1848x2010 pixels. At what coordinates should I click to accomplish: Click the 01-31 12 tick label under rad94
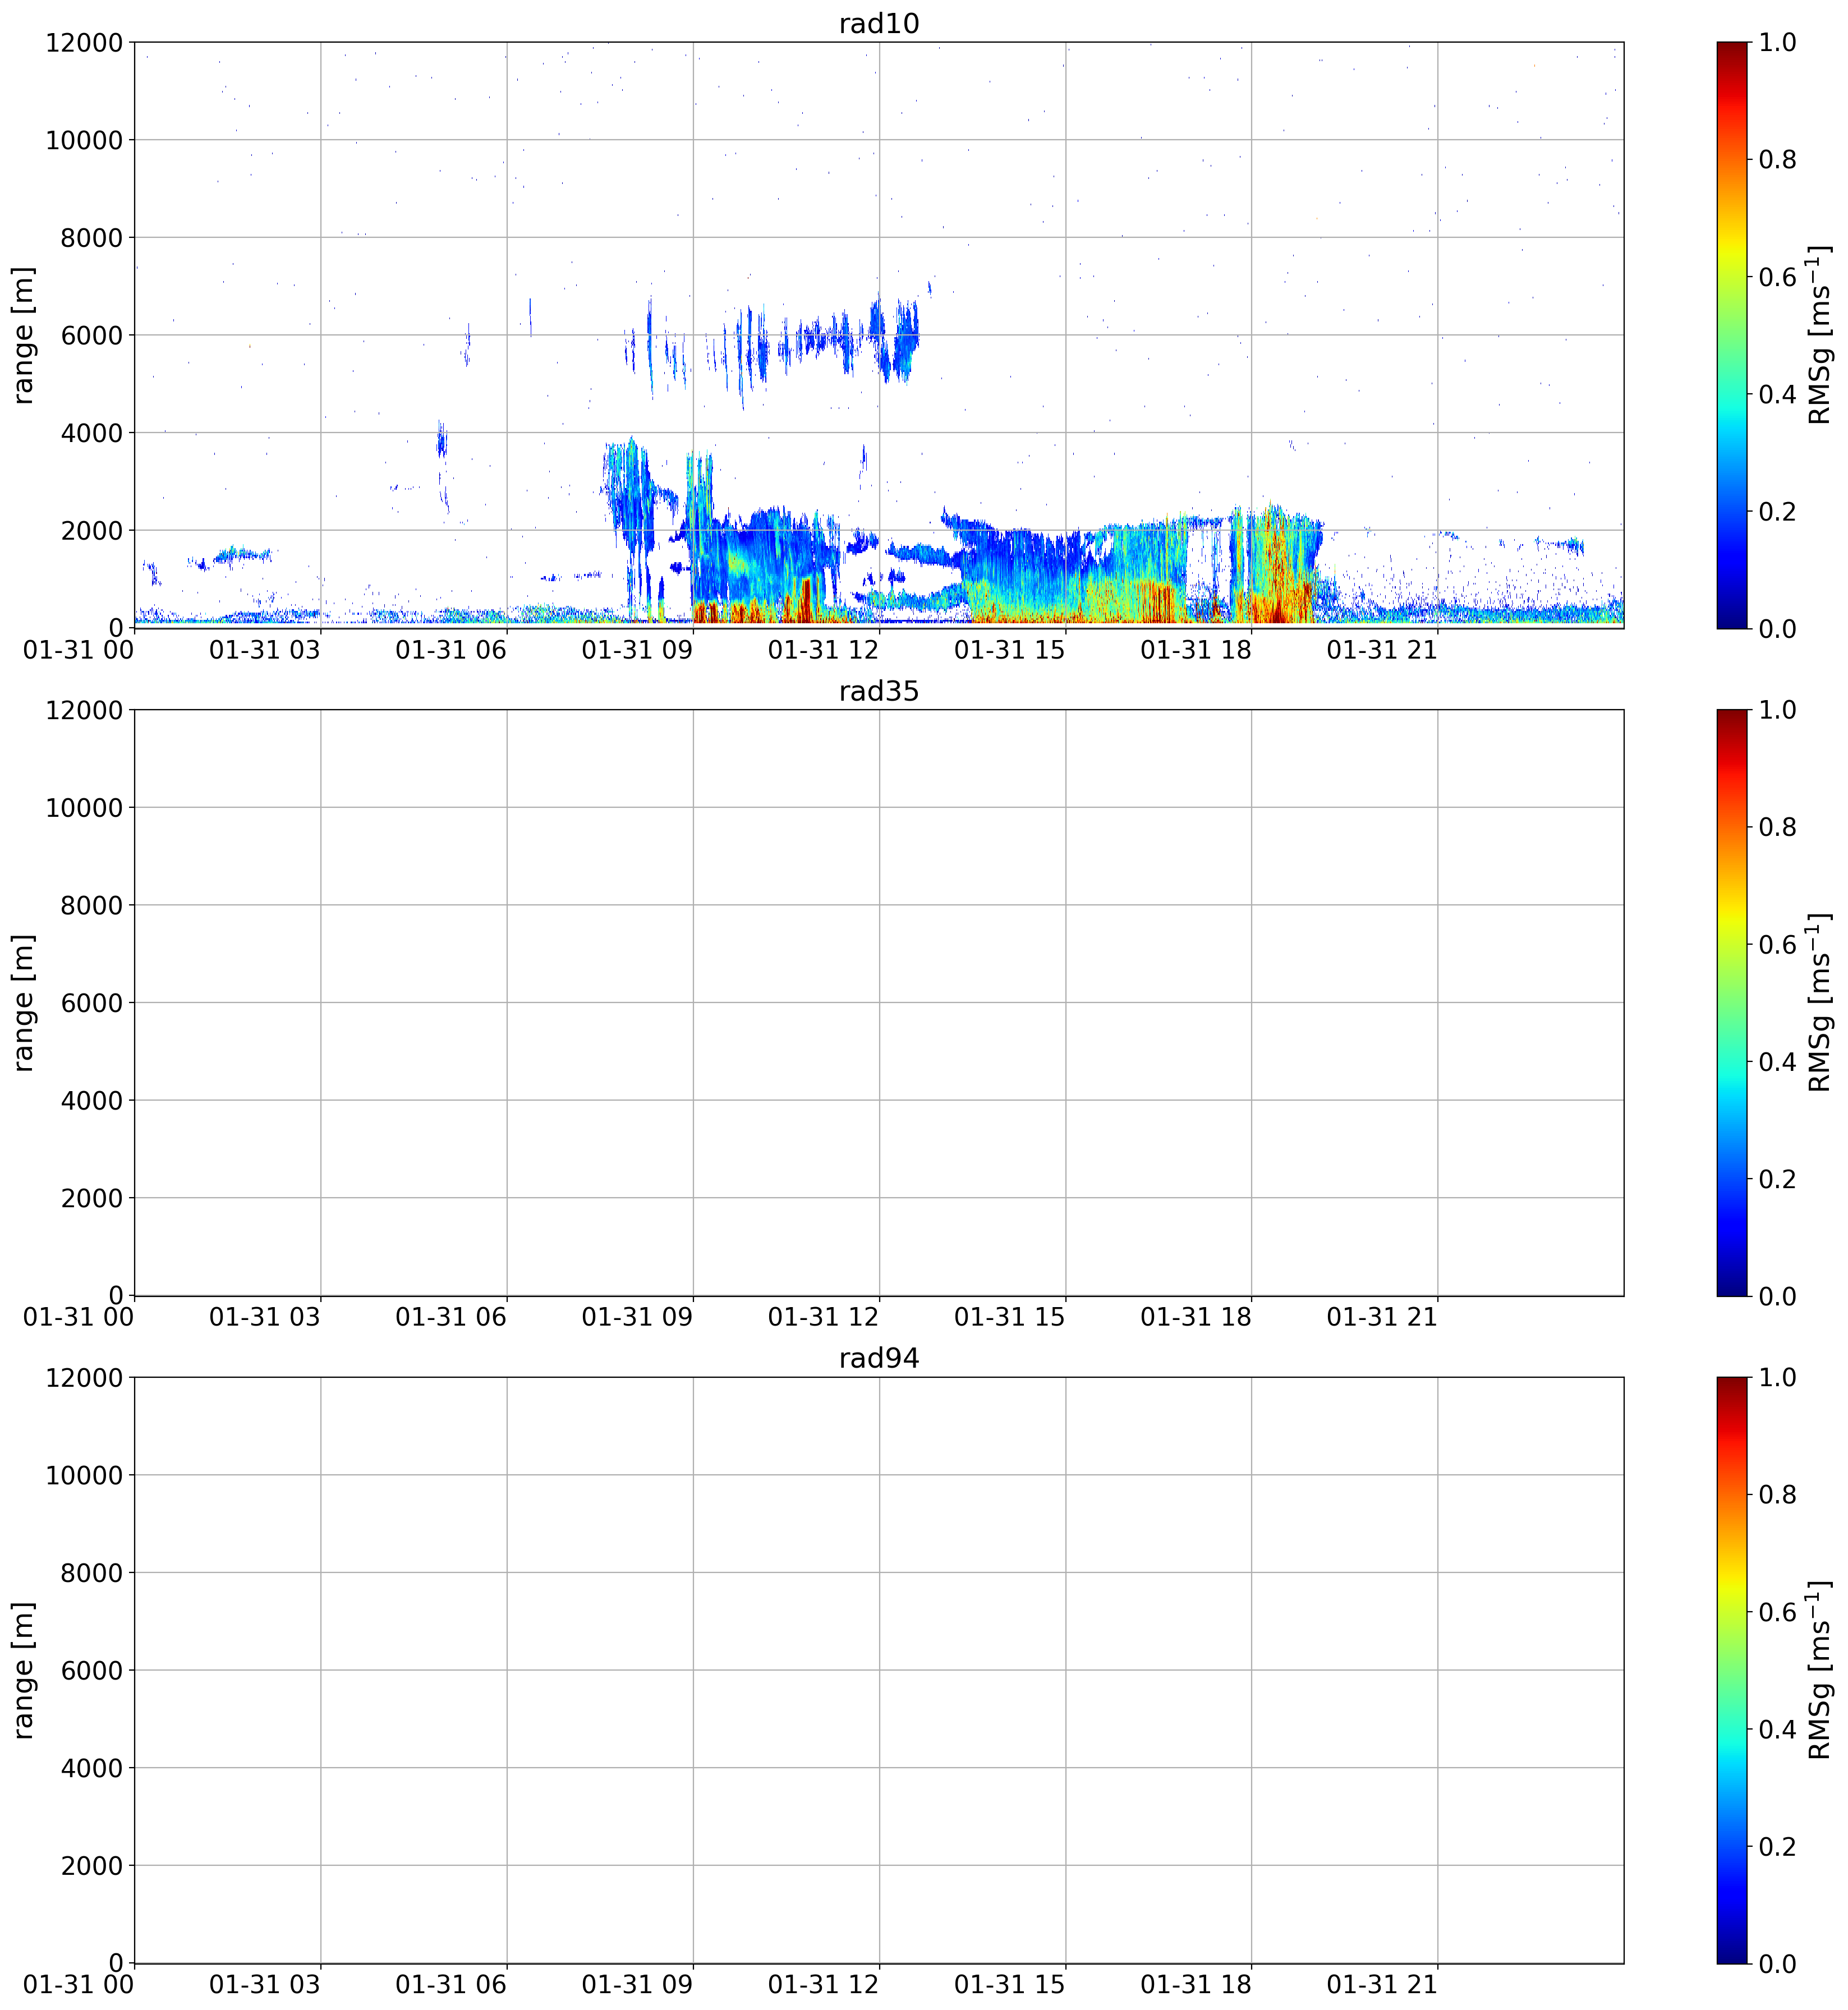coord(823,1985)
